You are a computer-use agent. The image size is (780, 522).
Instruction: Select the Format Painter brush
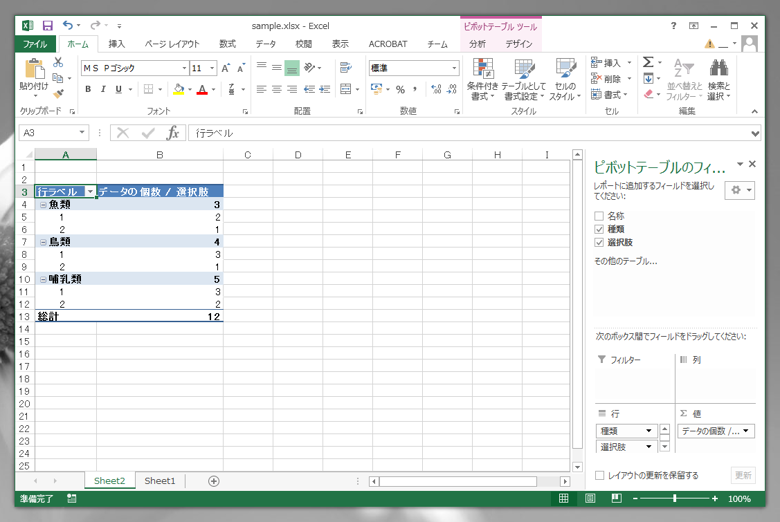(x=58, y=93)
